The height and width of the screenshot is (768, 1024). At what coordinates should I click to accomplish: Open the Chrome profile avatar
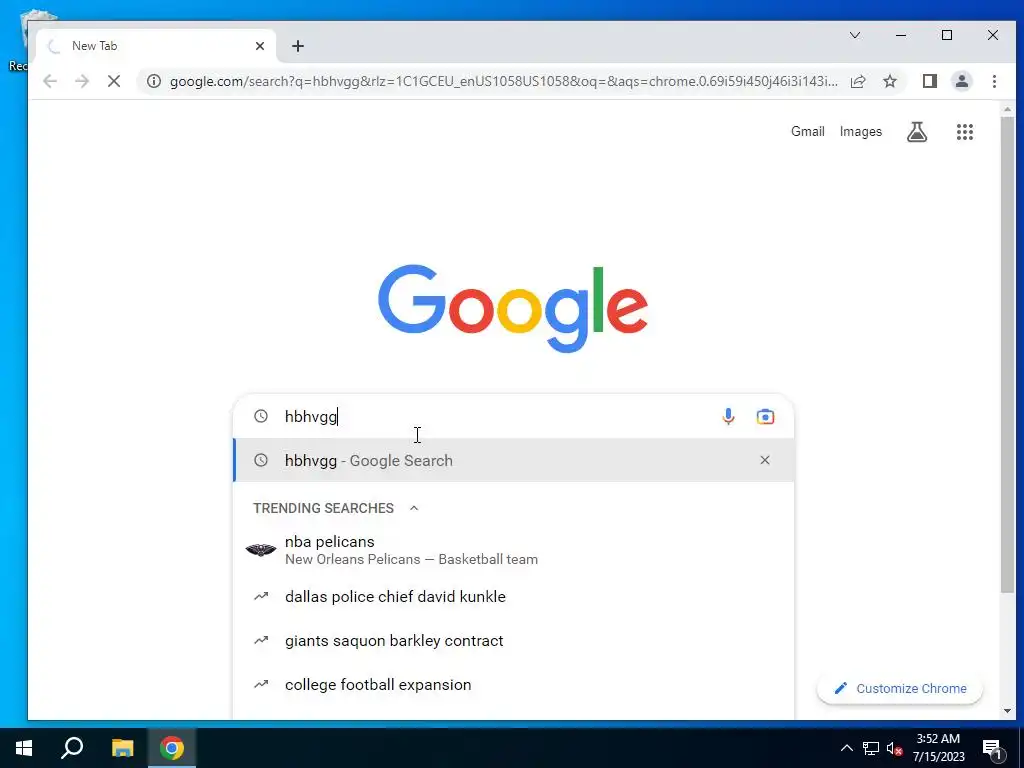[x=961, y=81]
